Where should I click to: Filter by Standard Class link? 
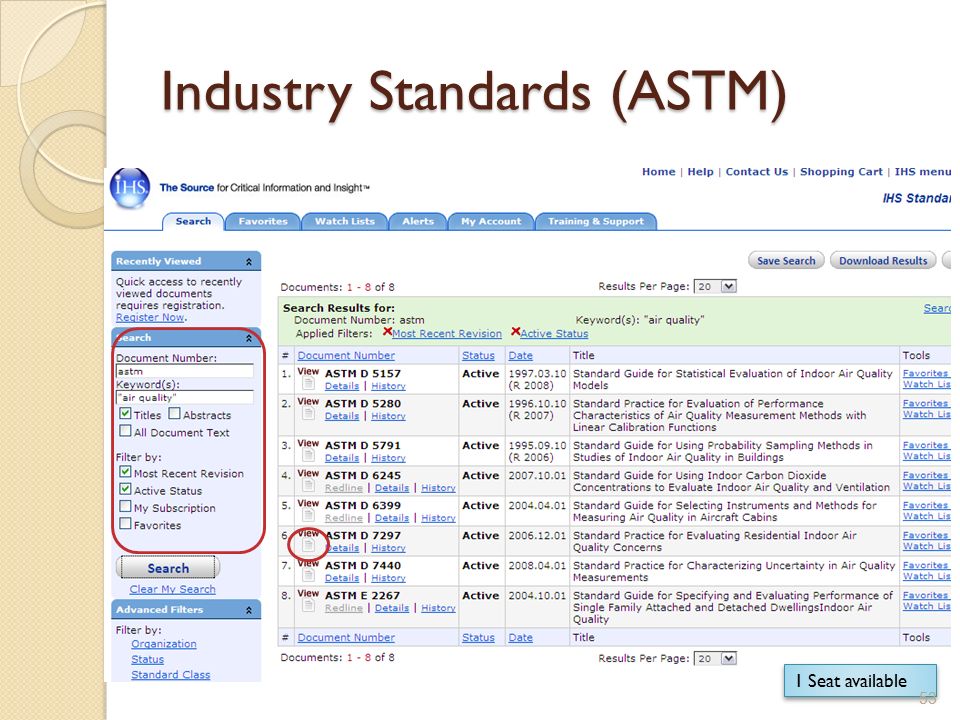171,675
